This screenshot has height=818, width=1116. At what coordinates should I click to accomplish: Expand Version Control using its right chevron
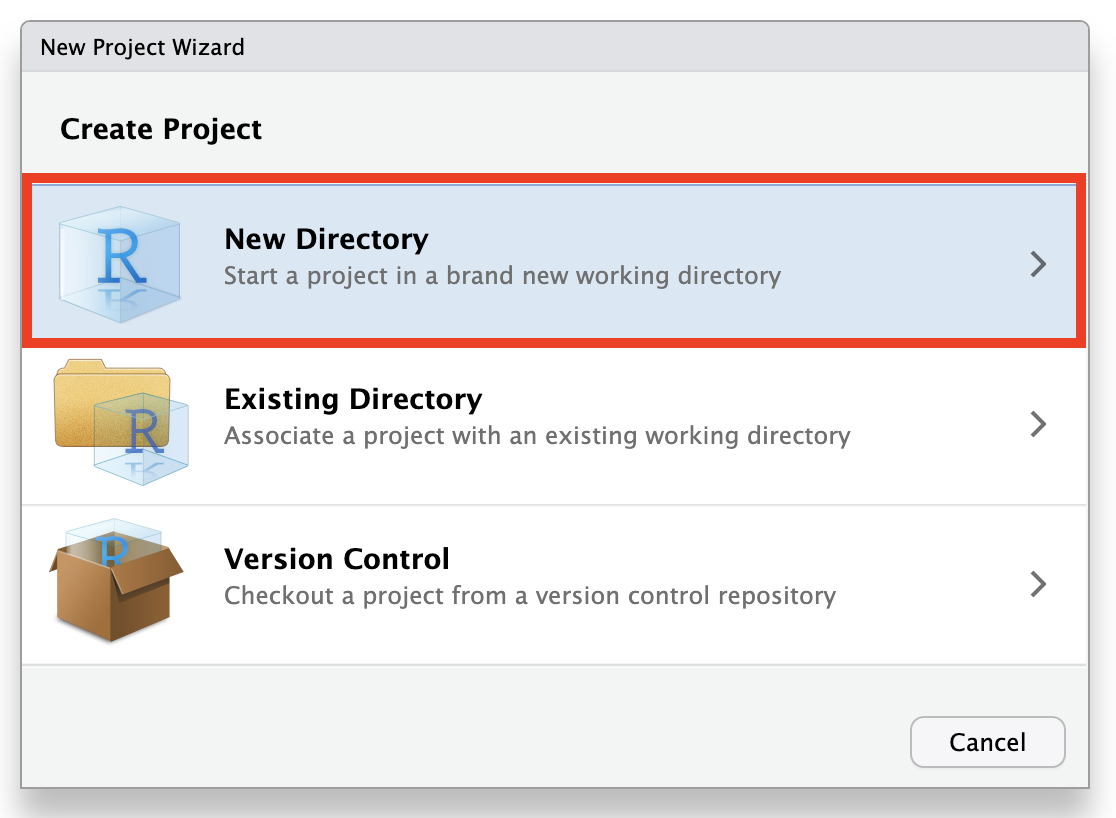click(x=1038, y=584)
